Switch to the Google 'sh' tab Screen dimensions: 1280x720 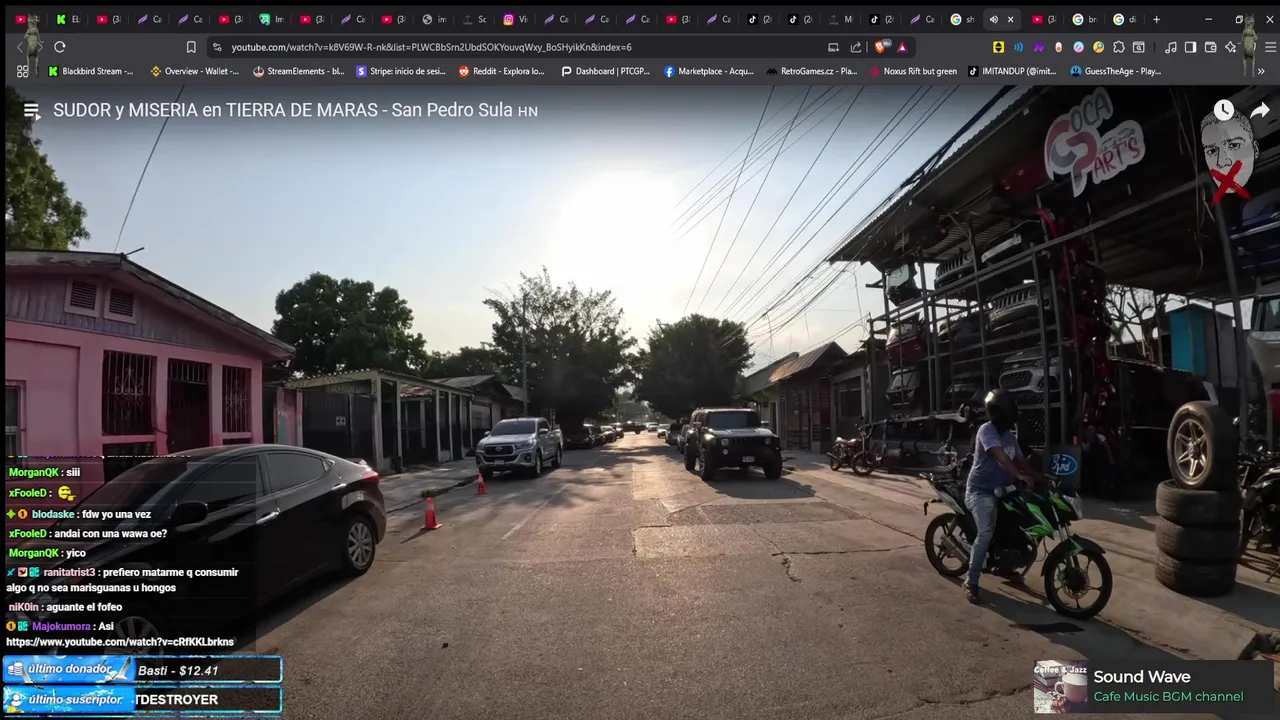click(x=962, y=19)
